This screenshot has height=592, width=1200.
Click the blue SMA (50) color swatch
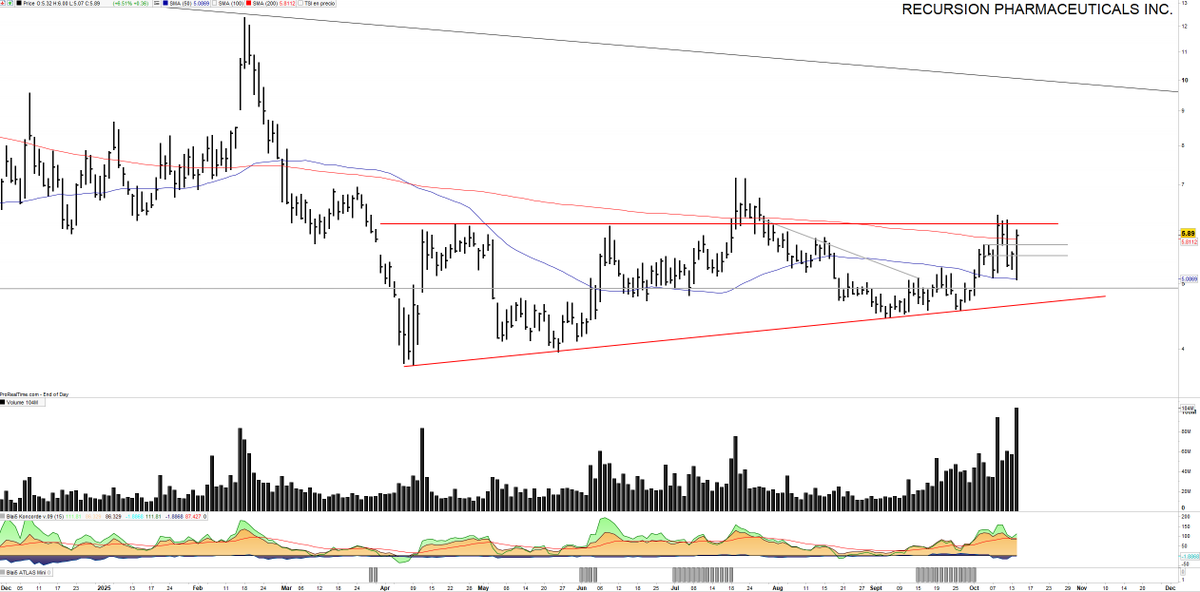coord(165,3)
